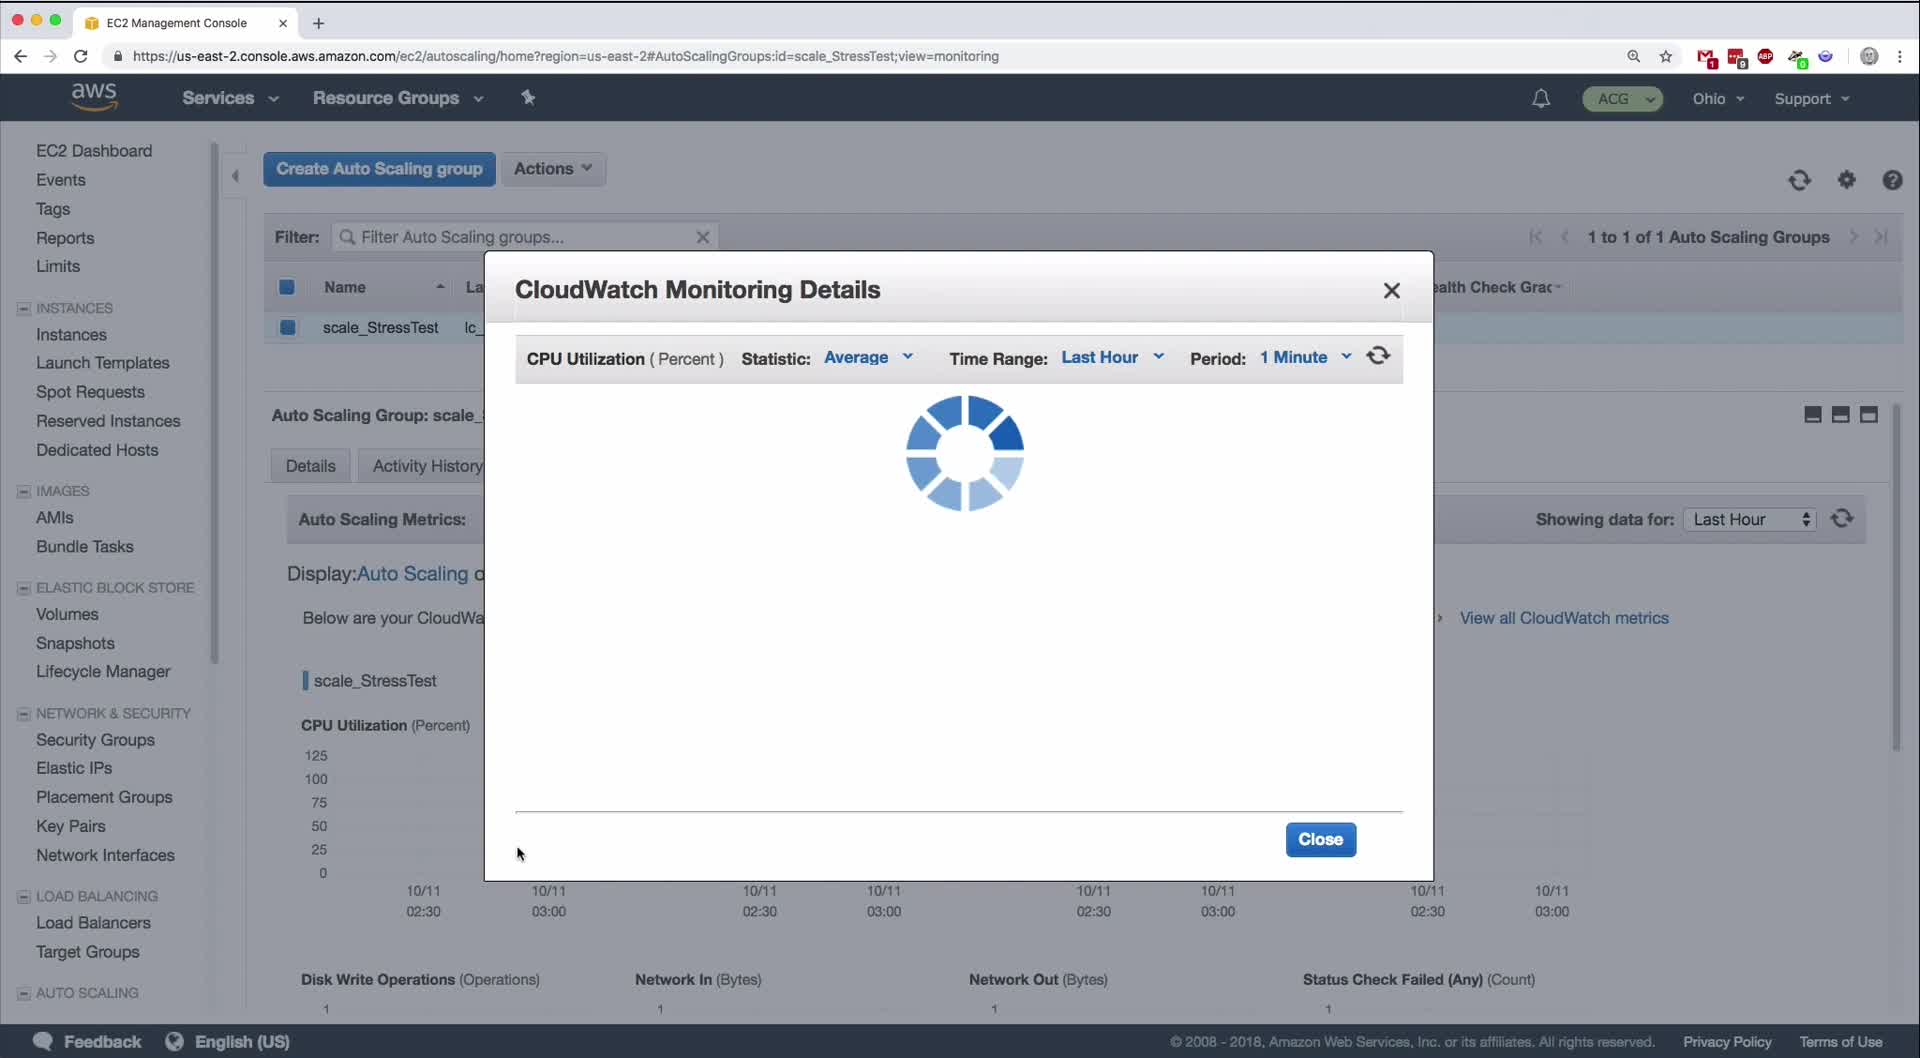Open the browser zoom indicator
1920x1058 pixels.
[1634, 56]
